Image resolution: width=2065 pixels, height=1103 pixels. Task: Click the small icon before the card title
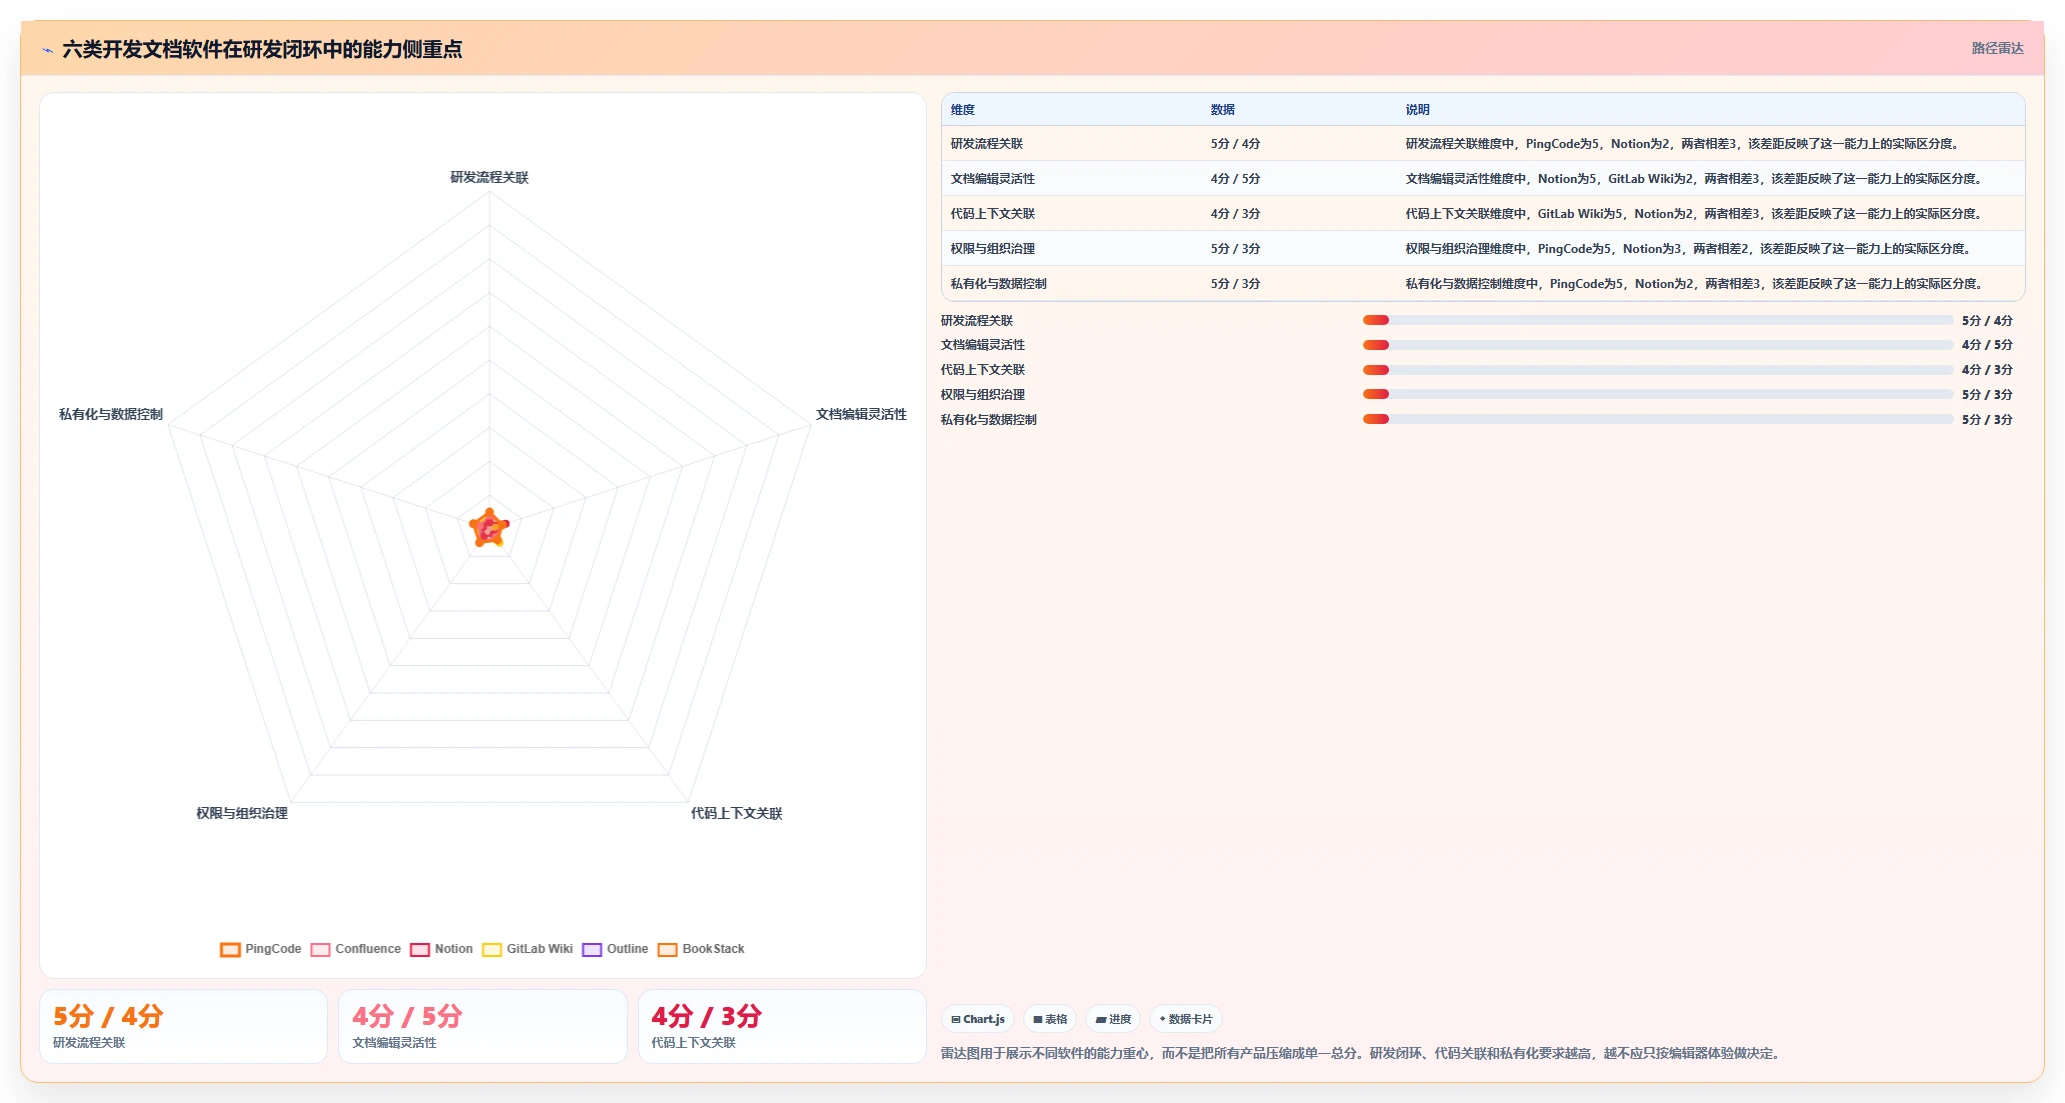[47, 50]
